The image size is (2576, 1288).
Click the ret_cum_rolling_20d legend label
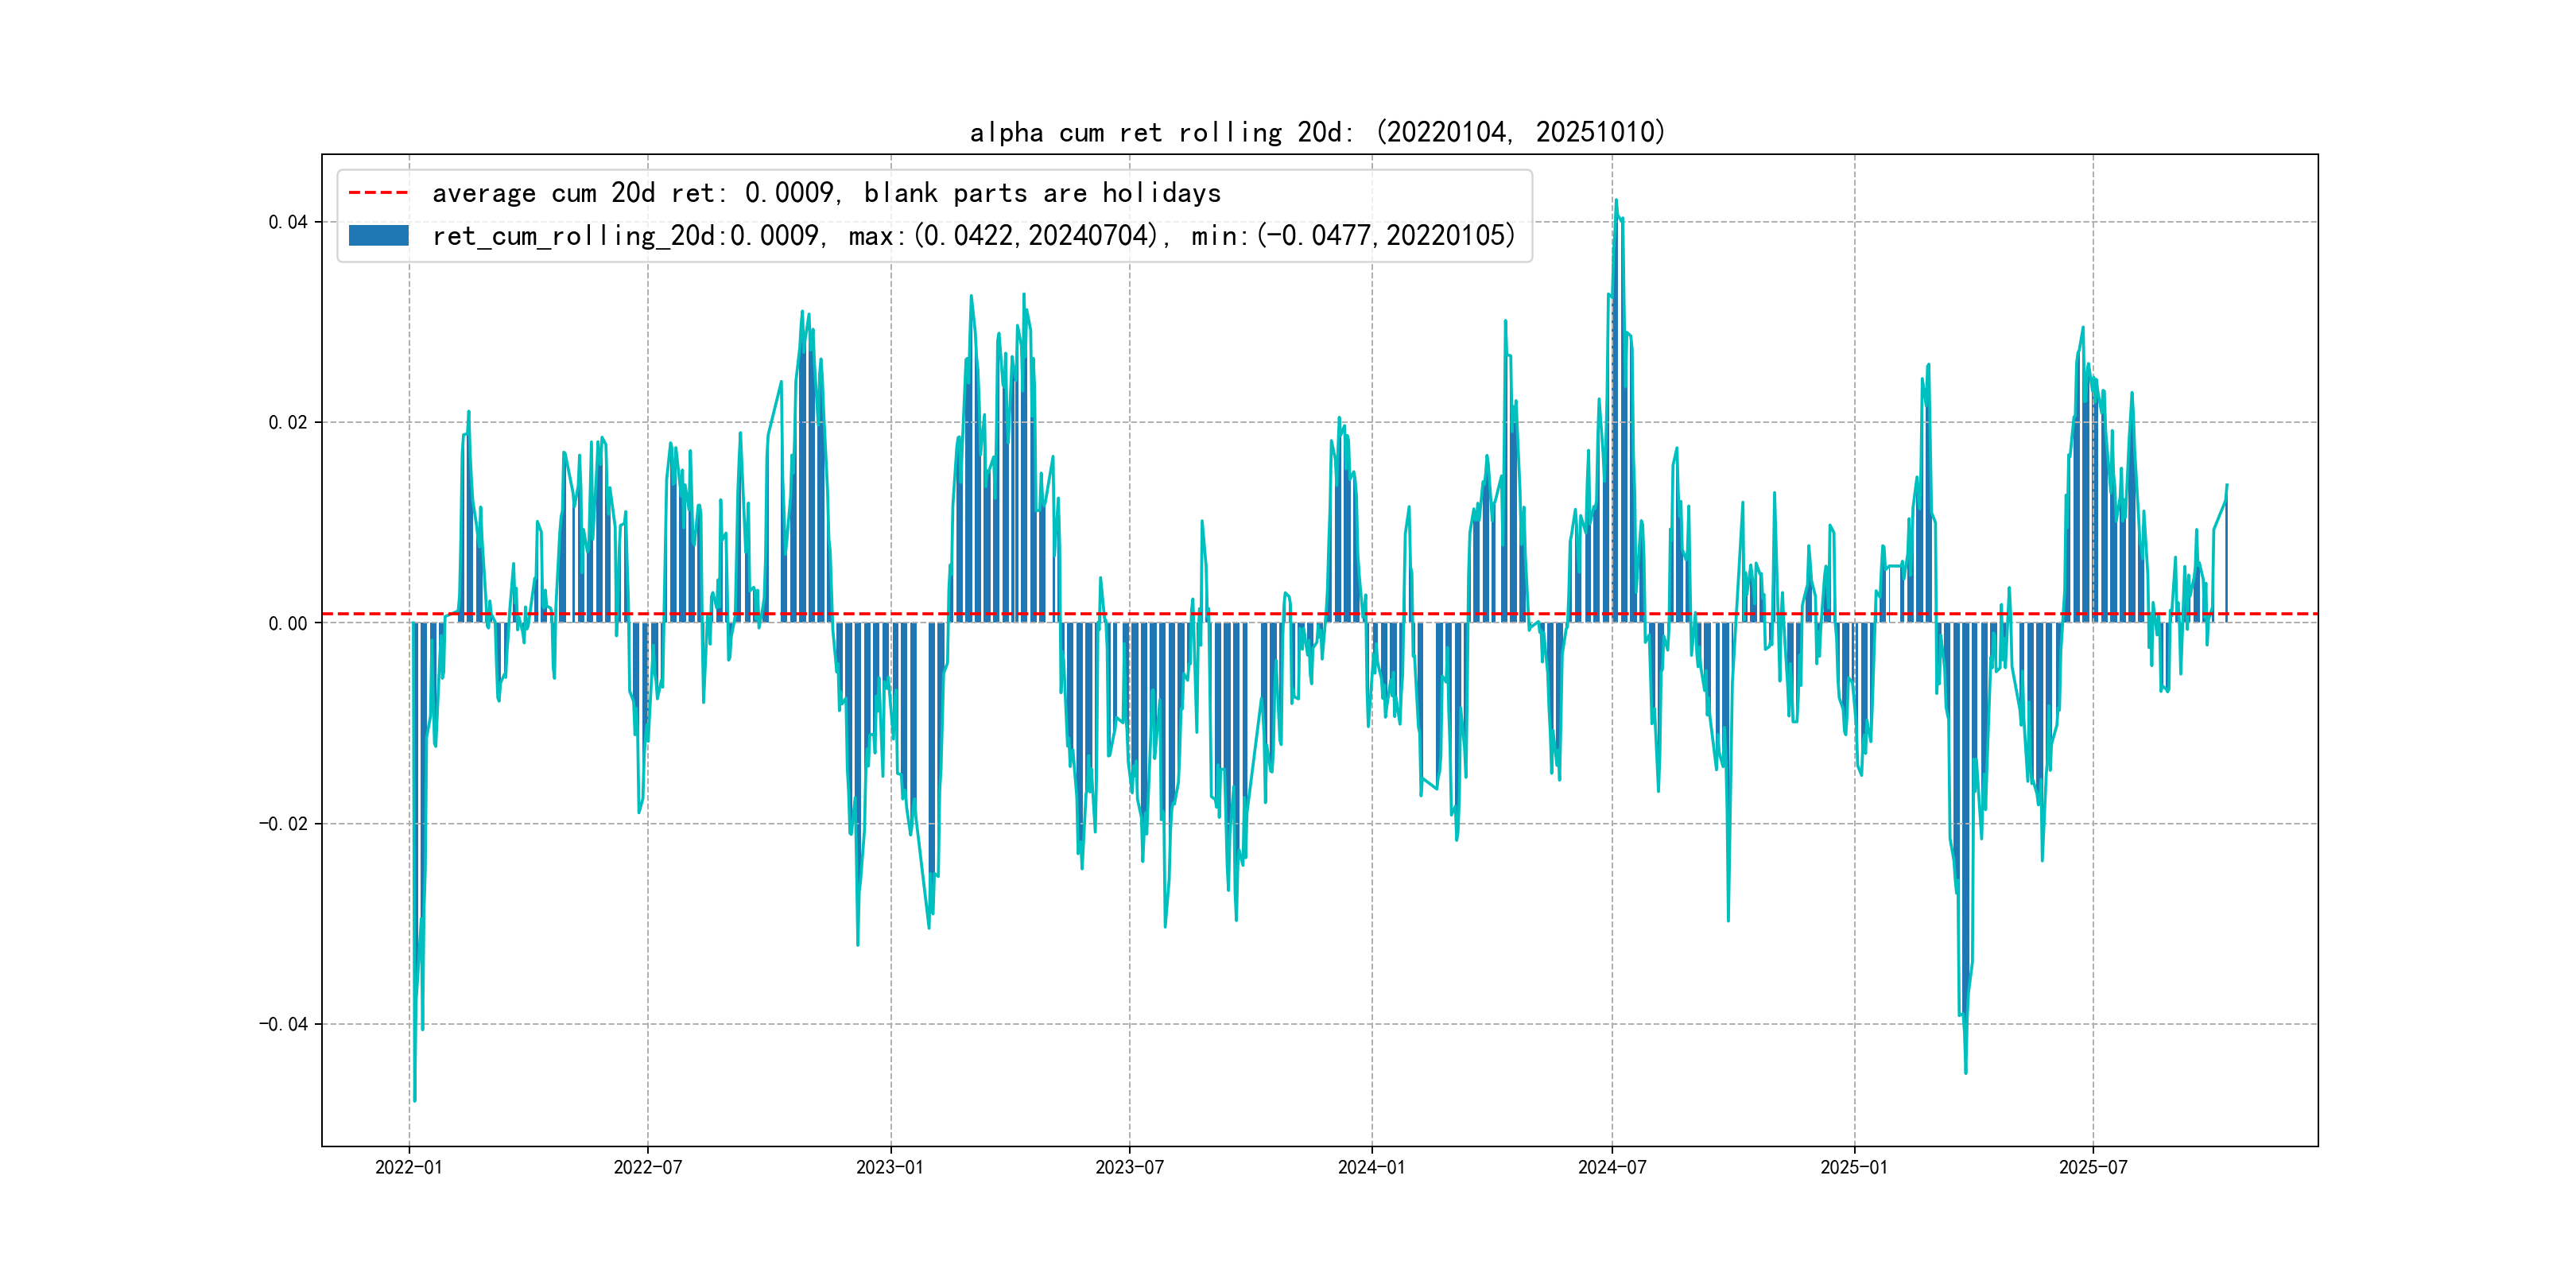coord(973,236)
